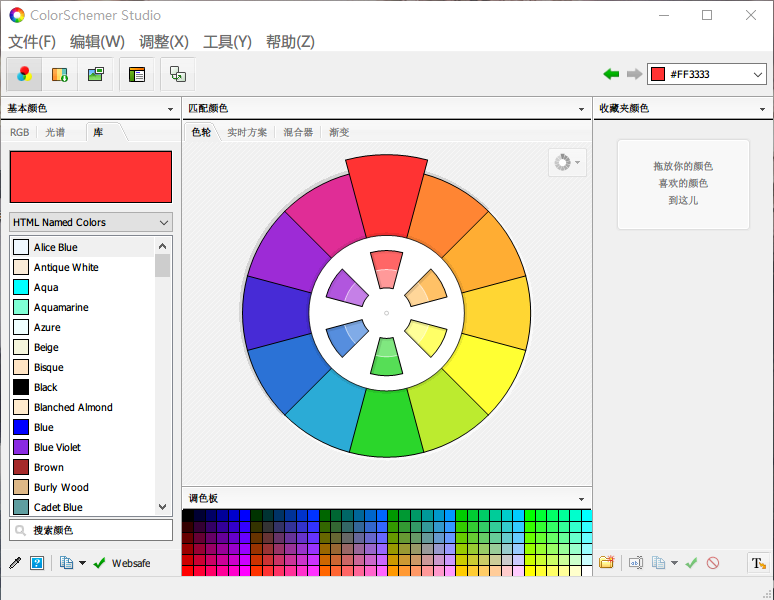Viewport: 774px width, 600px height.
Task: Select Alice Blue in the color list
Action: point(82,247)
